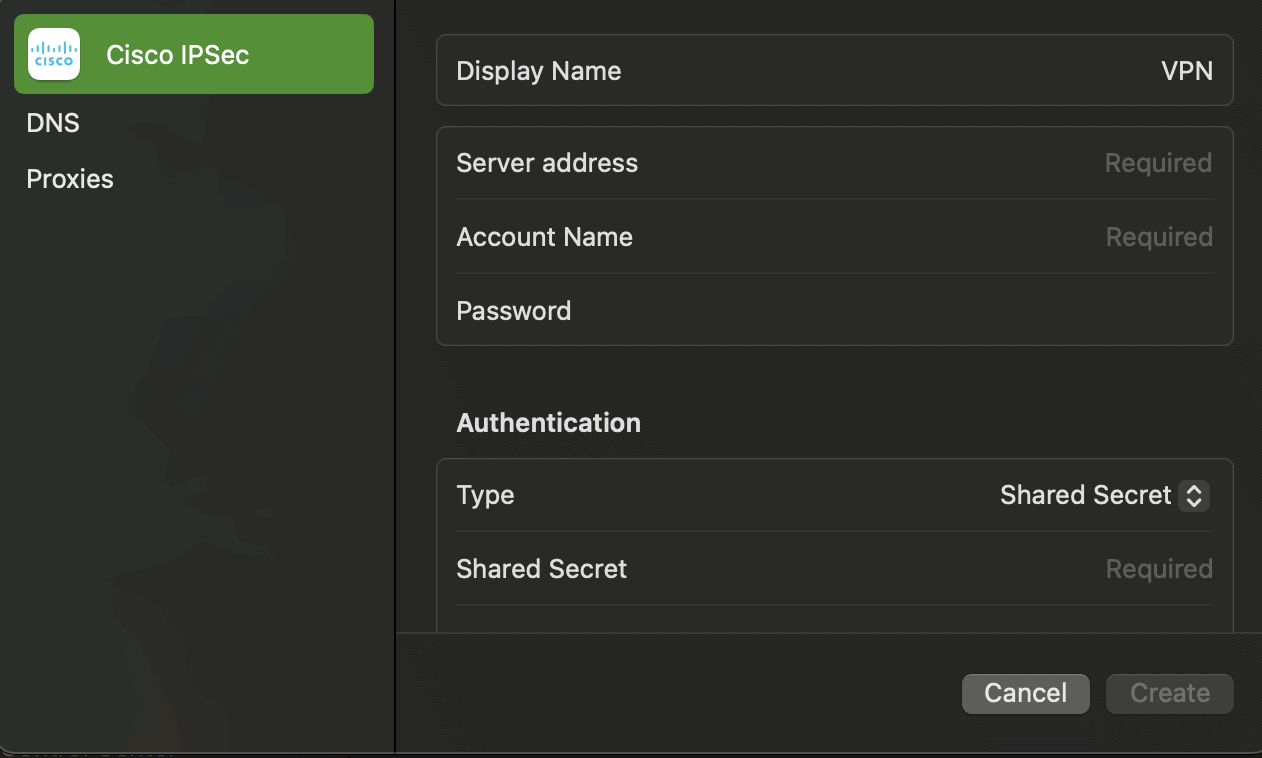Open the DNS section in sidebar

click(53, 123)
